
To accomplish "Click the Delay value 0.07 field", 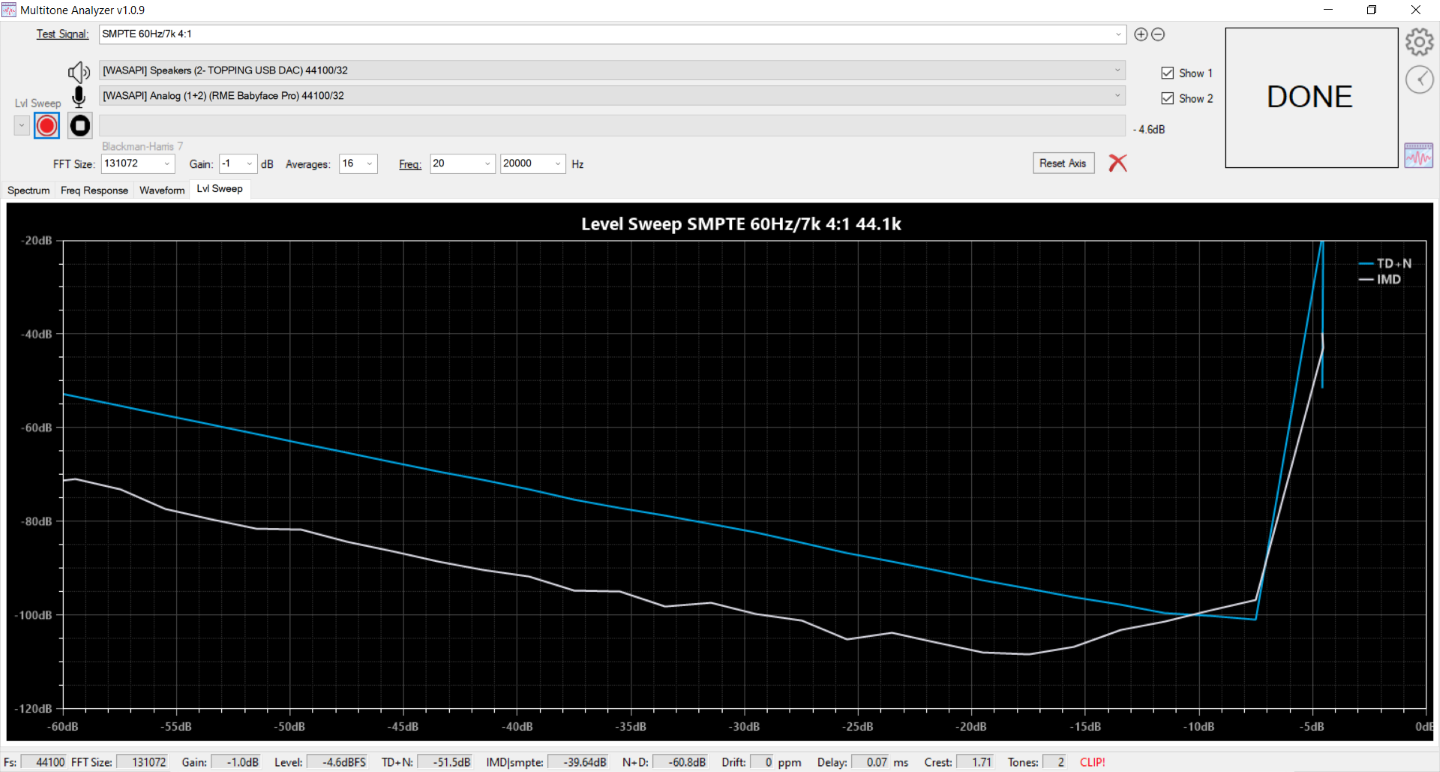I will [868, 762].
